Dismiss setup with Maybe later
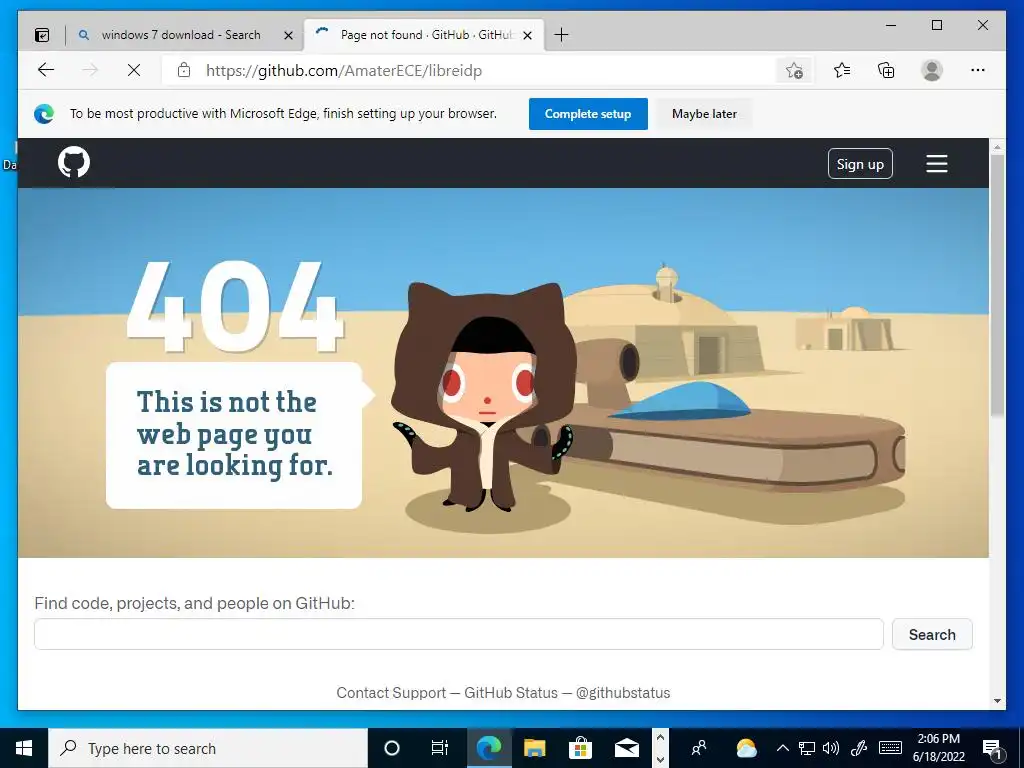 (704, 114)
